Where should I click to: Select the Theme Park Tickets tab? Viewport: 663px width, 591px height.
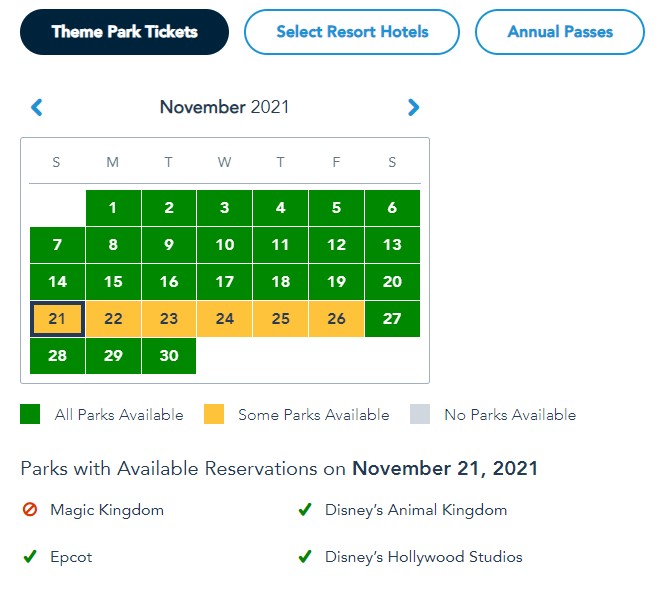124,32
